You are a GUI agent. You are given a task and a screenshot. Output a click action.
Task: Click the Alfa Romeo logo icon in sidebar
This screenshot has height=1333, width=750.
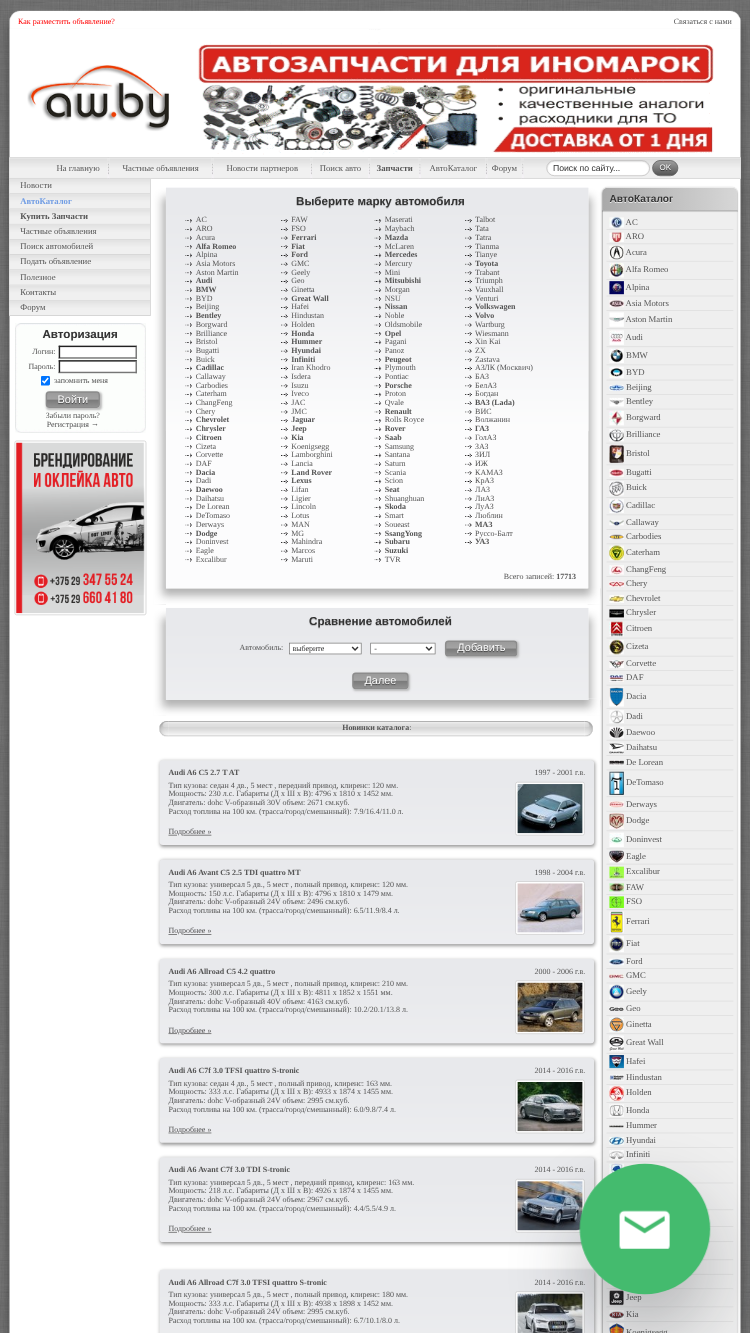616,270
